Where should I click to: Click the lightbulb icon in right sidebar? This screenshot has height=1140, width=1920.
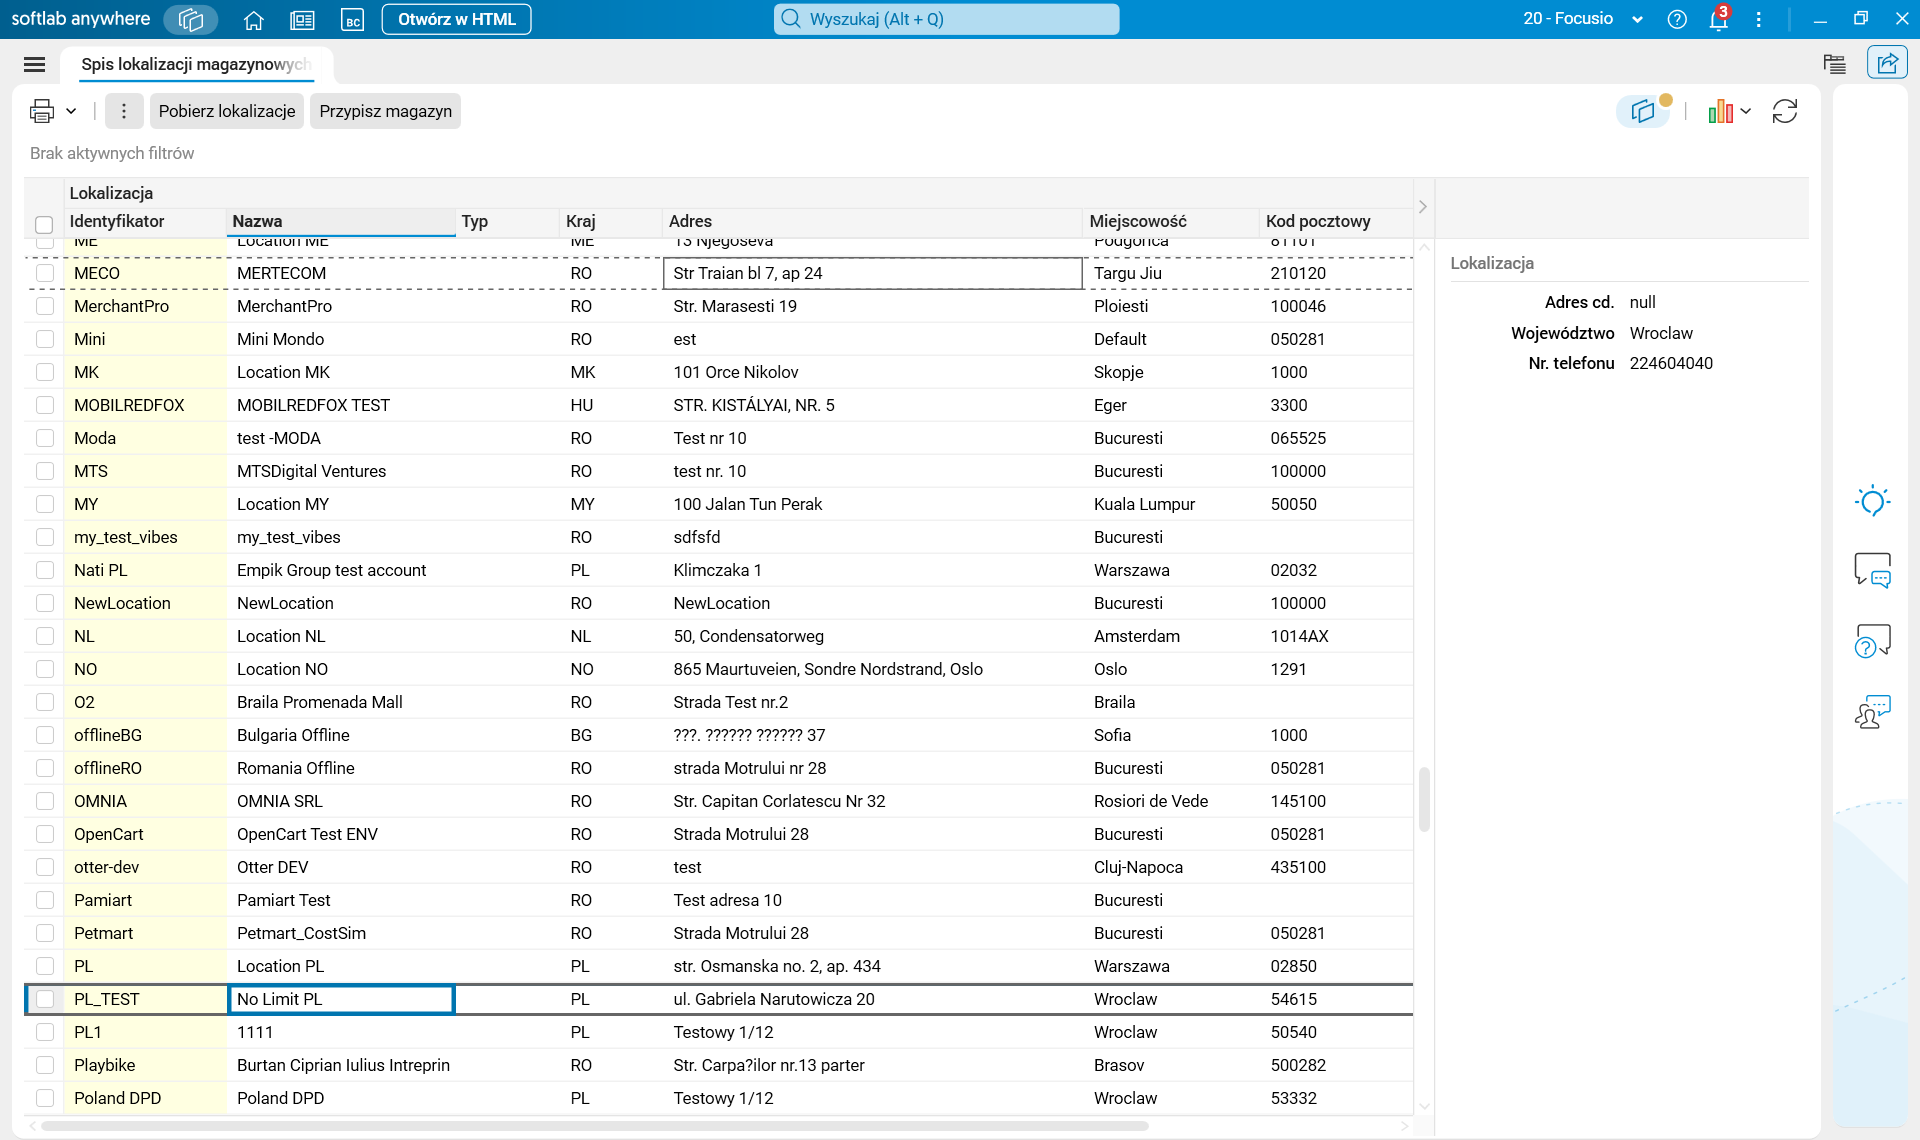point(1872,500)
